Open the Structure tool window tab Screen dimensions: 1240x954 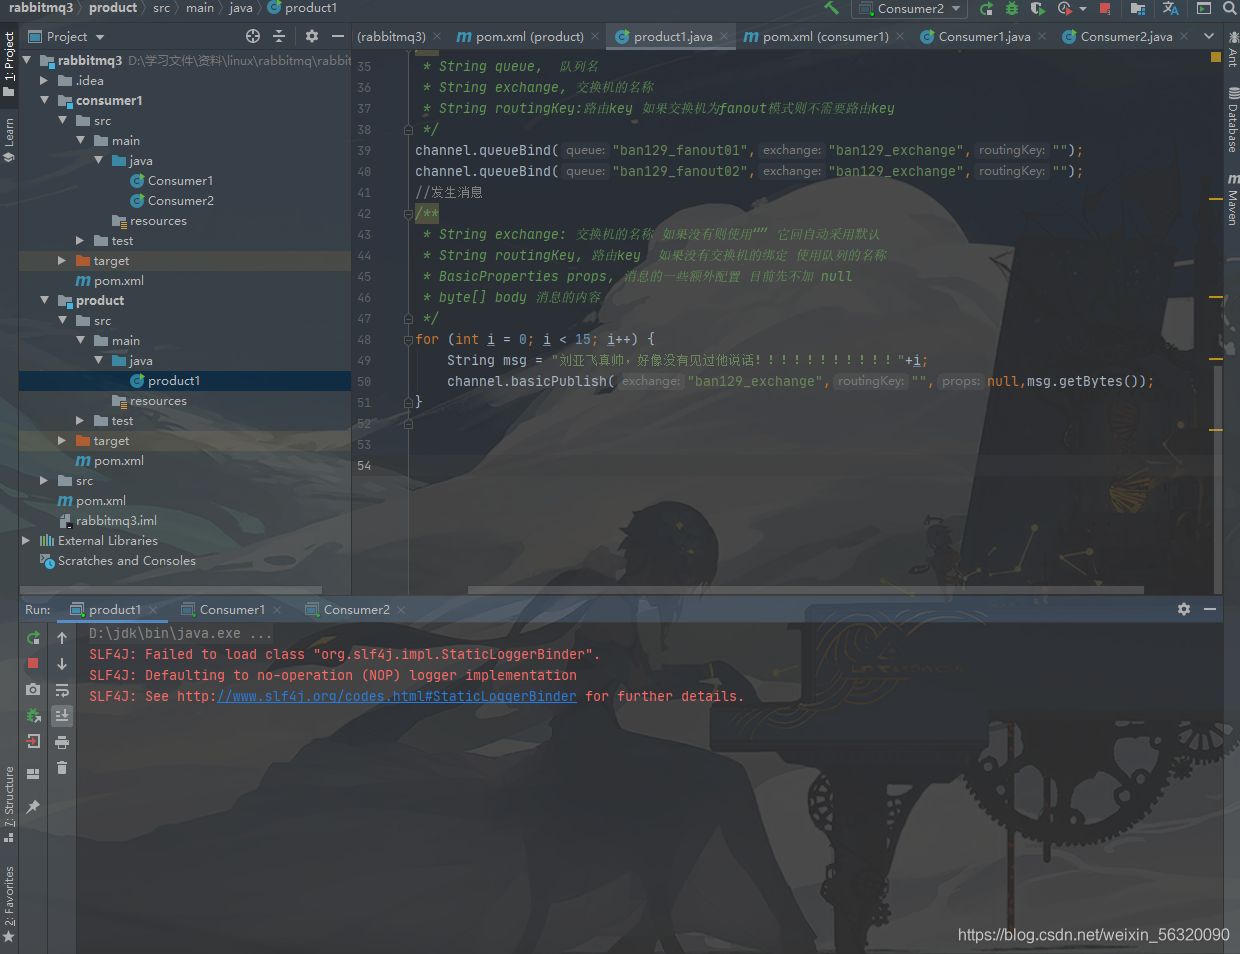(x=9, y=804)
